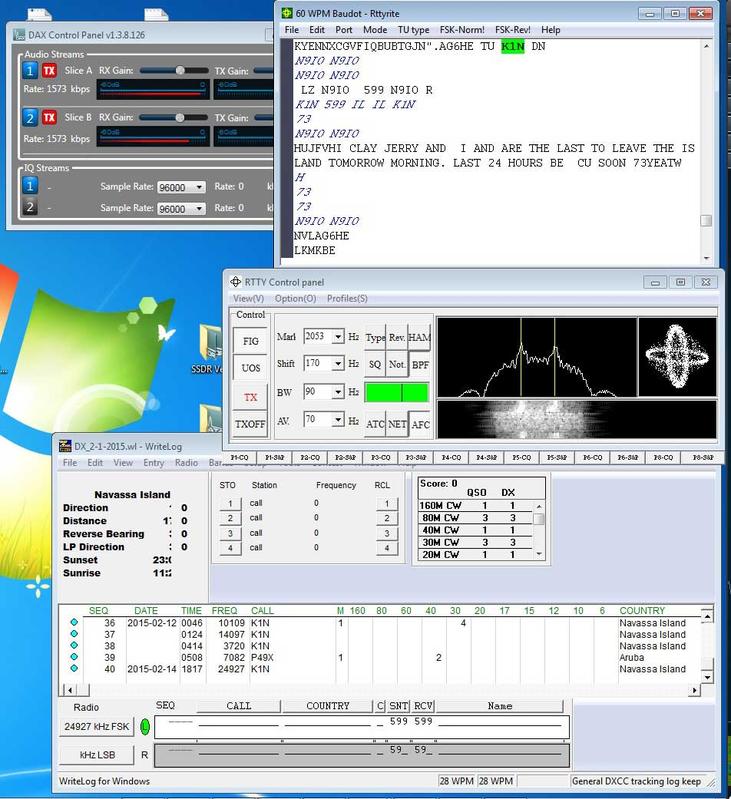Click the green radio focus indicator

[145, 727]
